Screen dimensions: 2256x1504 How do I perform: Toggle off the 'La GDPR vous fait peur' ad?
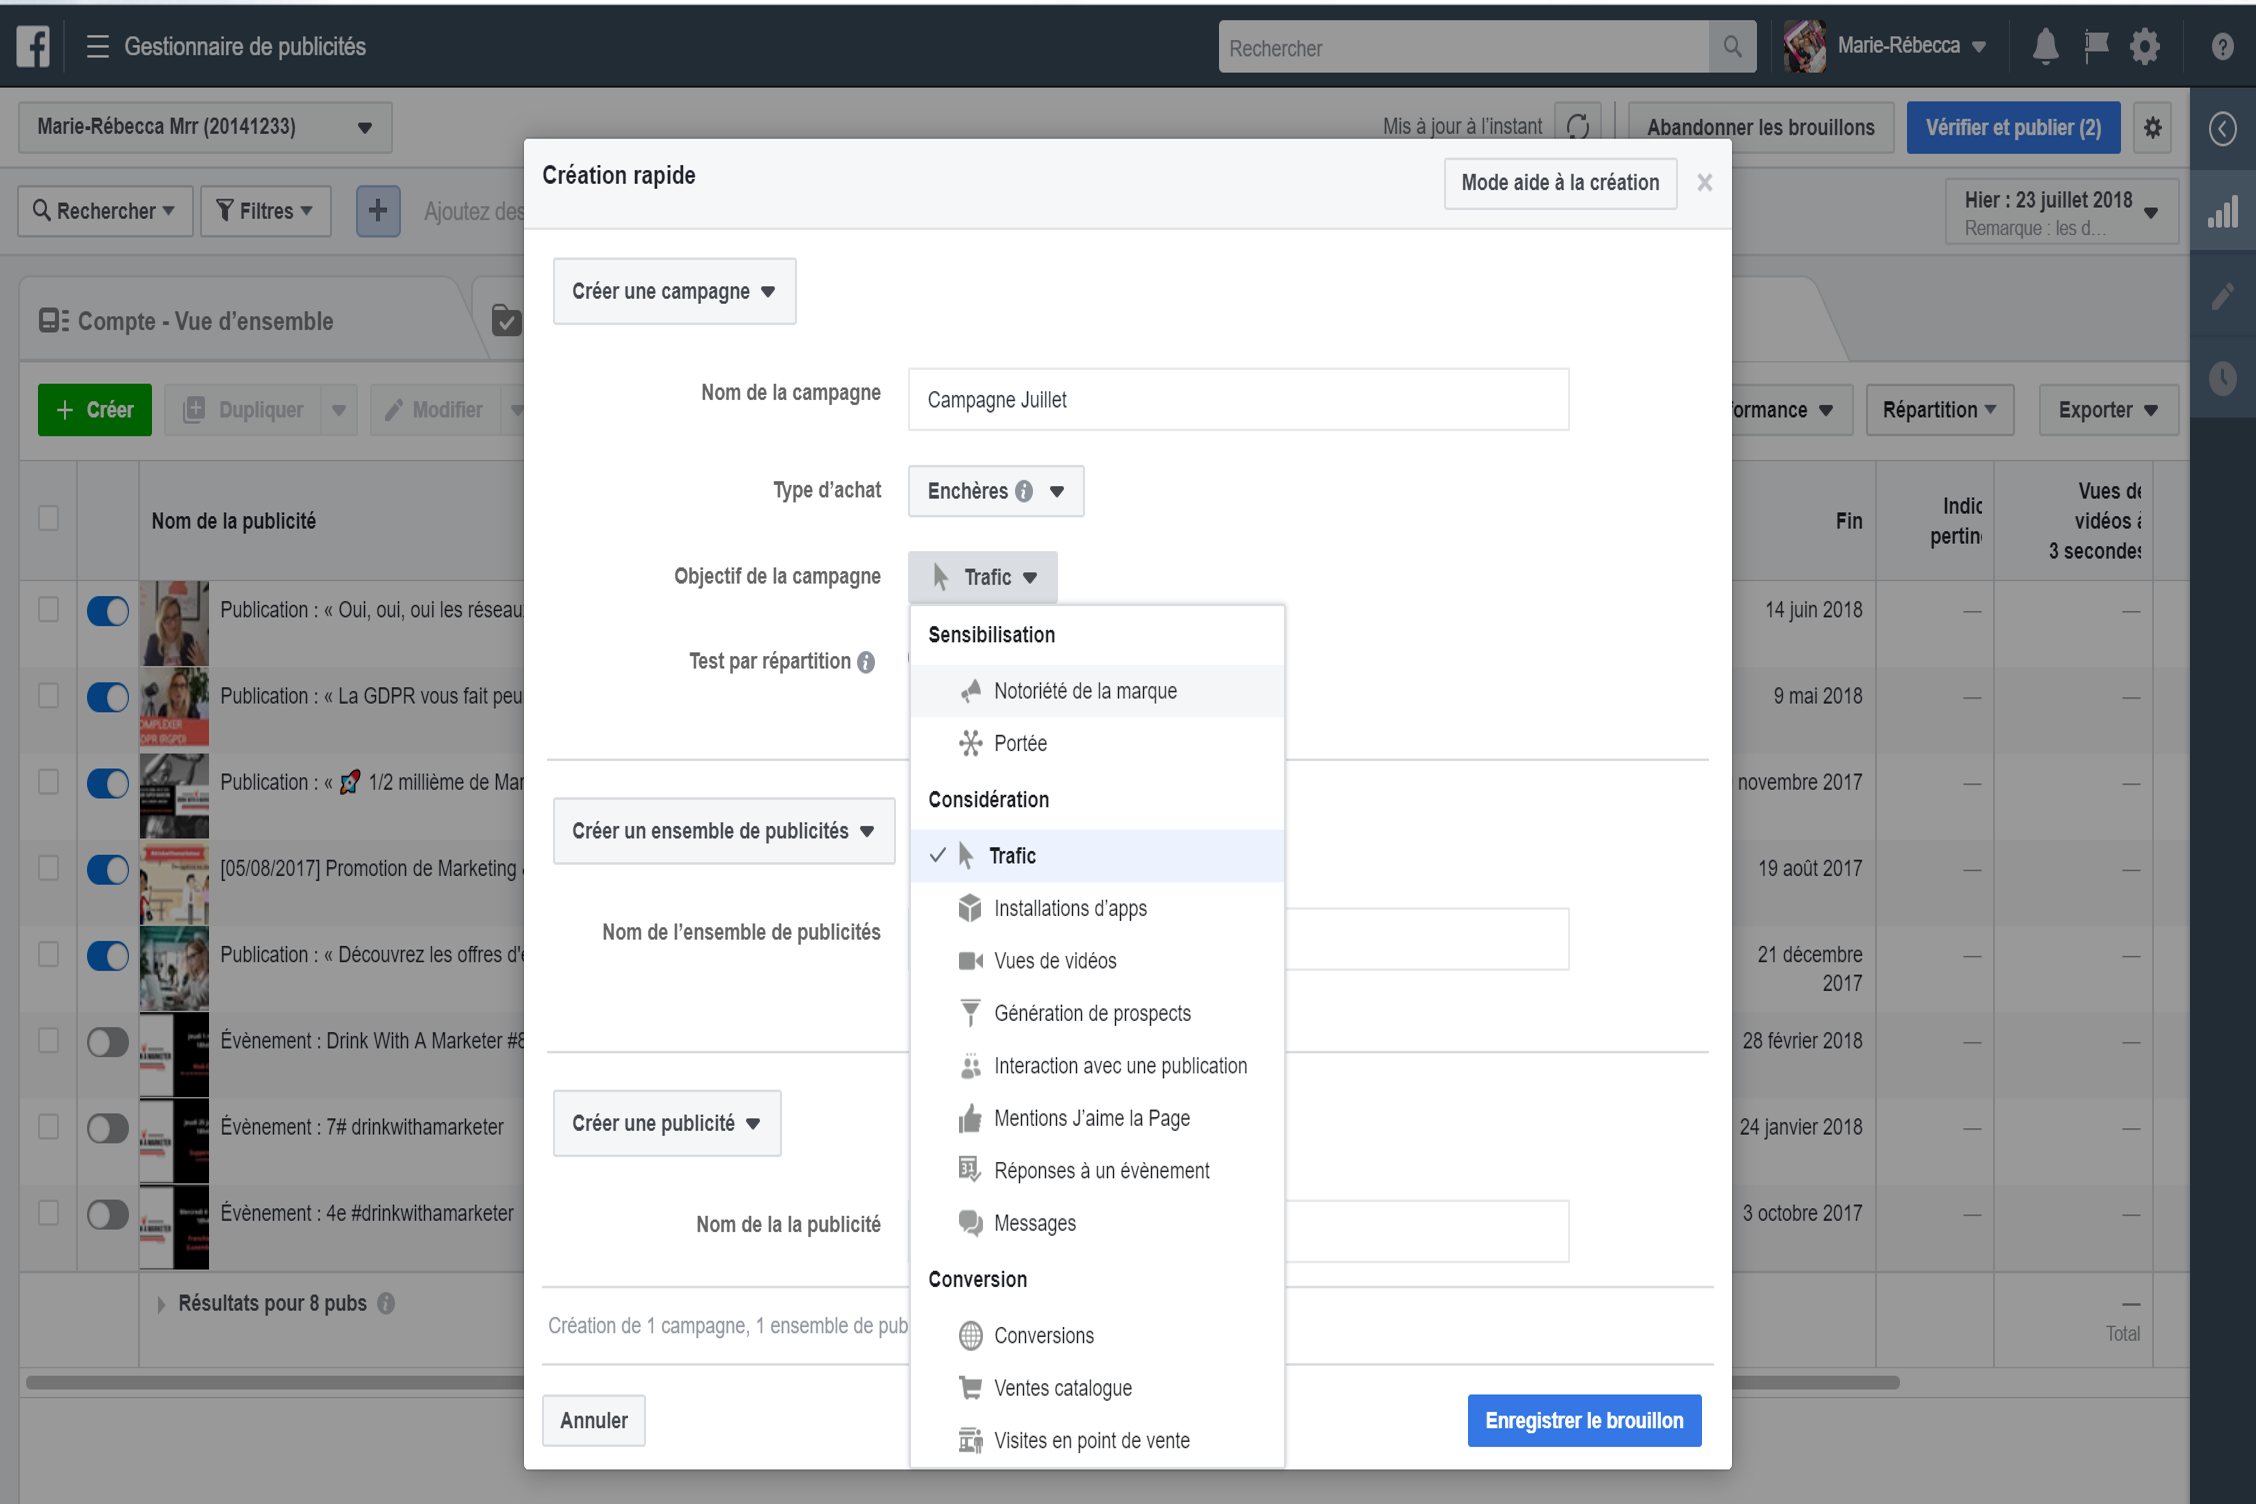pyautogui.click(x=108, y=697)
